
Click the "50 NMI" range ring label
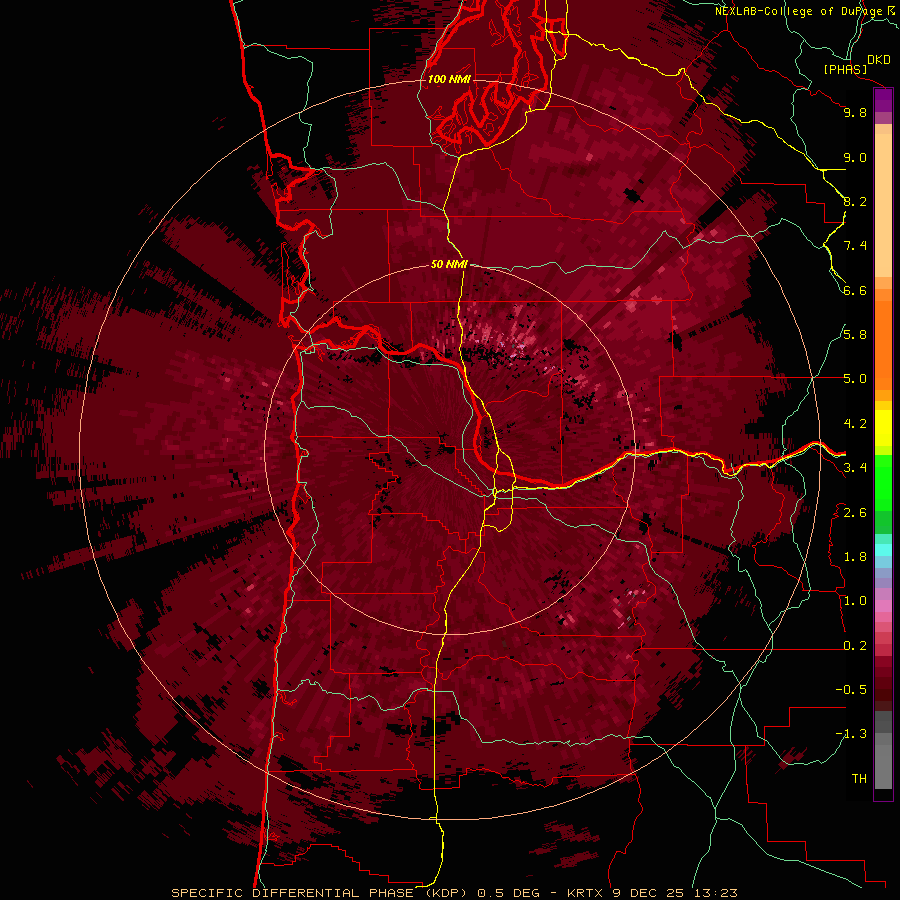point(449,265)
